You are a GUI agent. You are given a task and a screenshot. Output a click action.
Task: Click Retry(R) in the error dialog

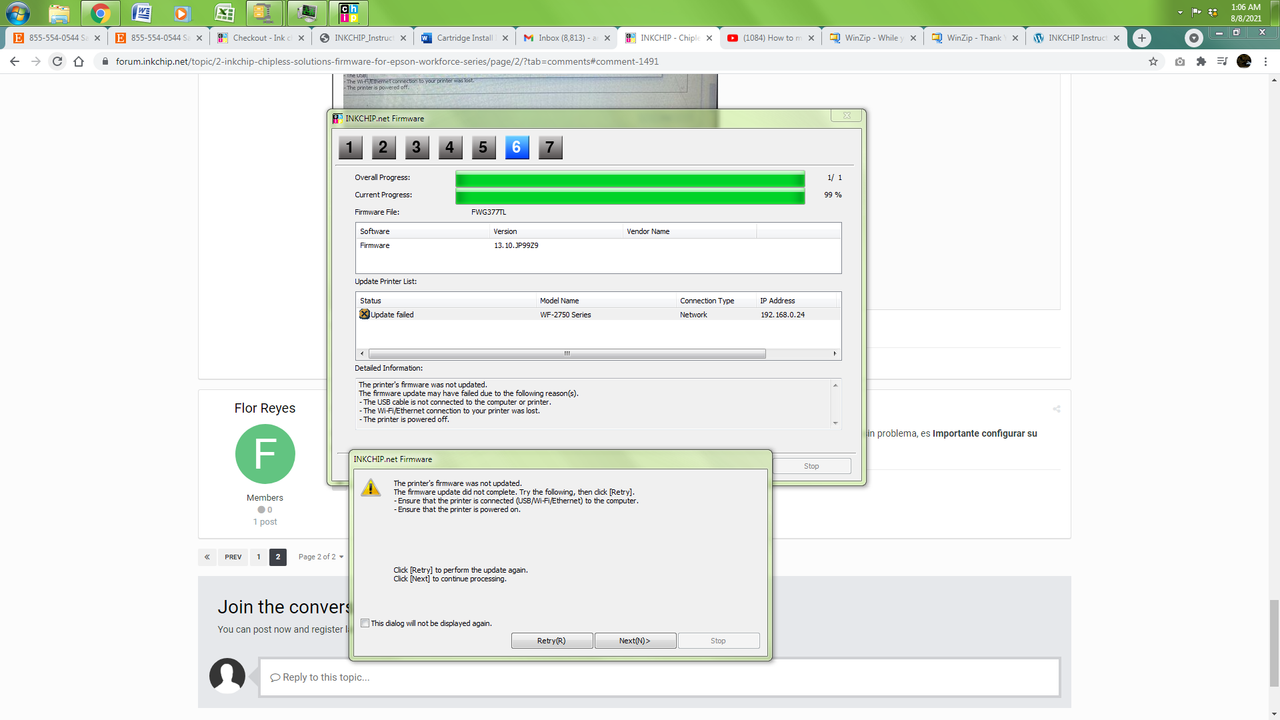click(552, 641)
